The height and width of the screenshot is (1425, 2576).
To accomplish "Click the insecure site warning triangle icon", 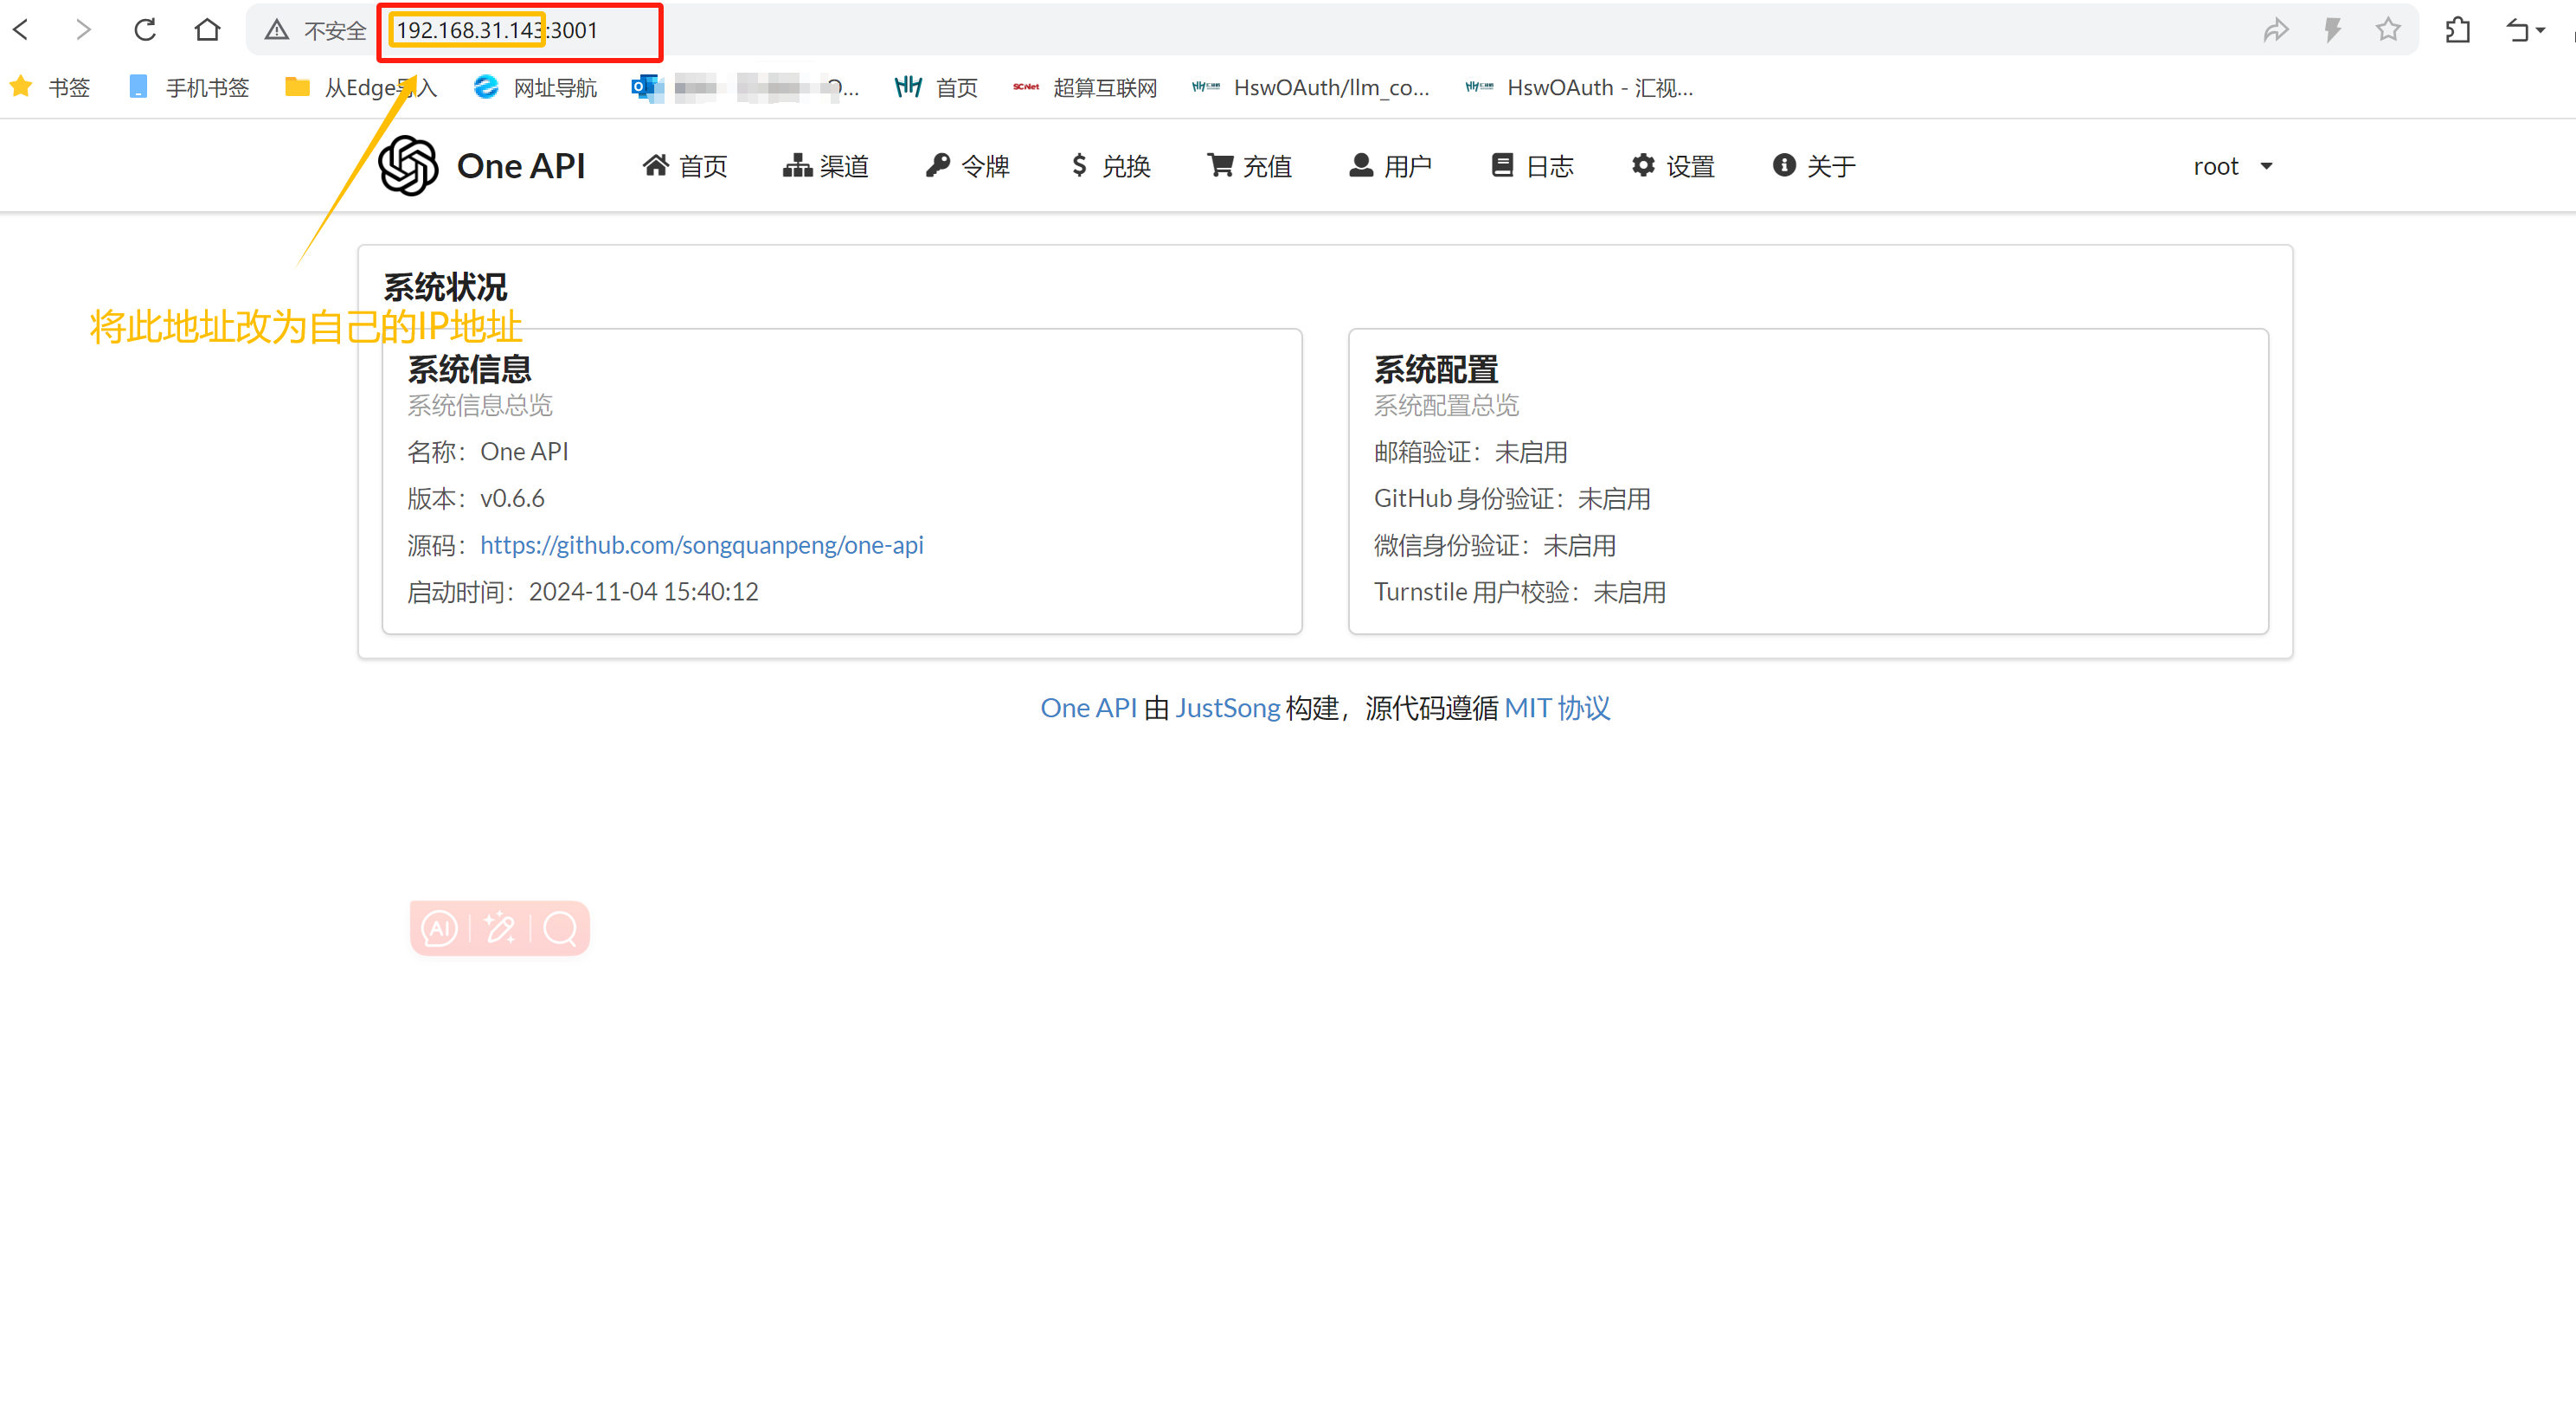I will (277, 30).
